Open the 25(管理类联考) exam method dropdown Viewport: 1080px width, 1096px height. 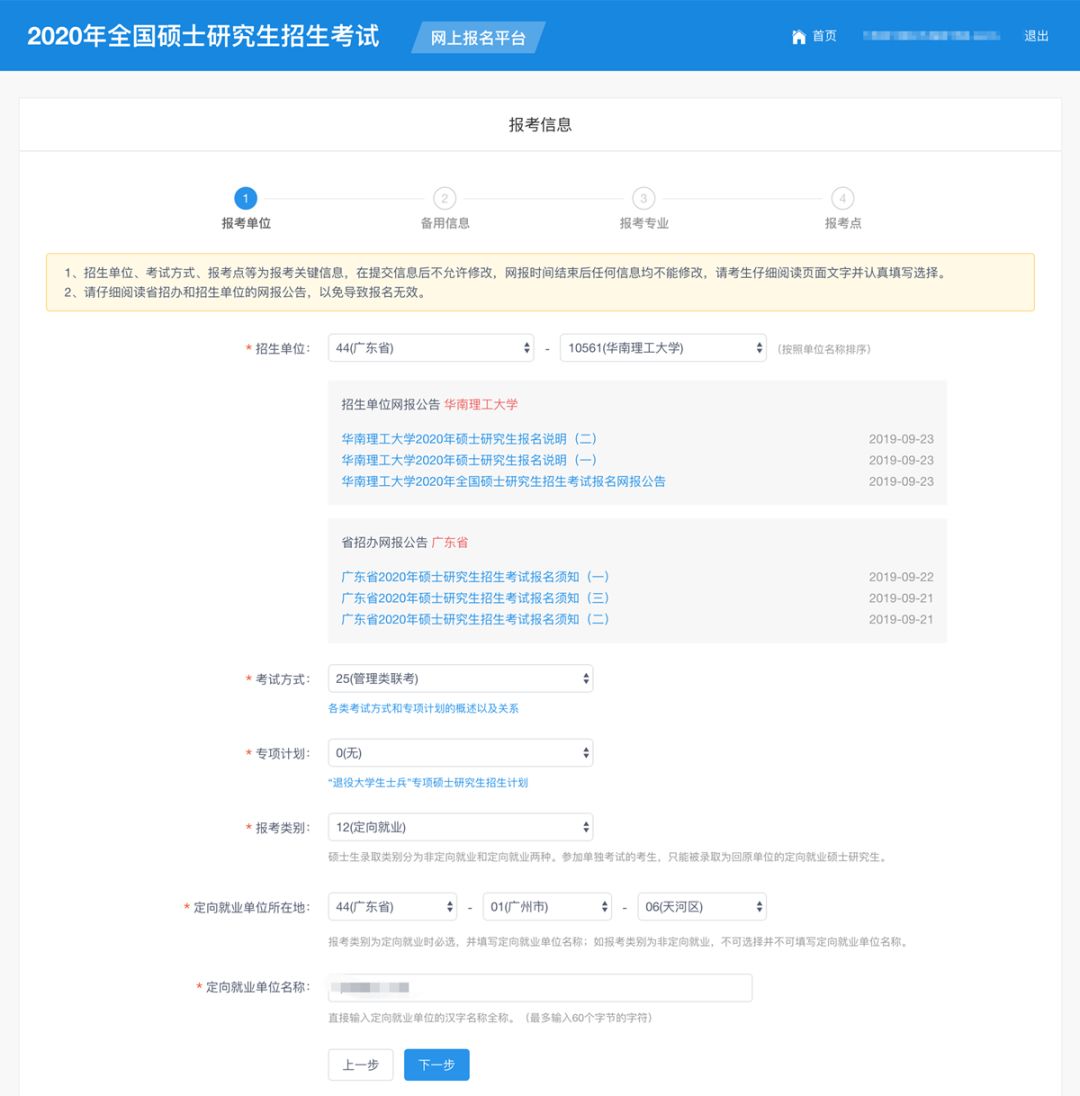tap(459, 678)
